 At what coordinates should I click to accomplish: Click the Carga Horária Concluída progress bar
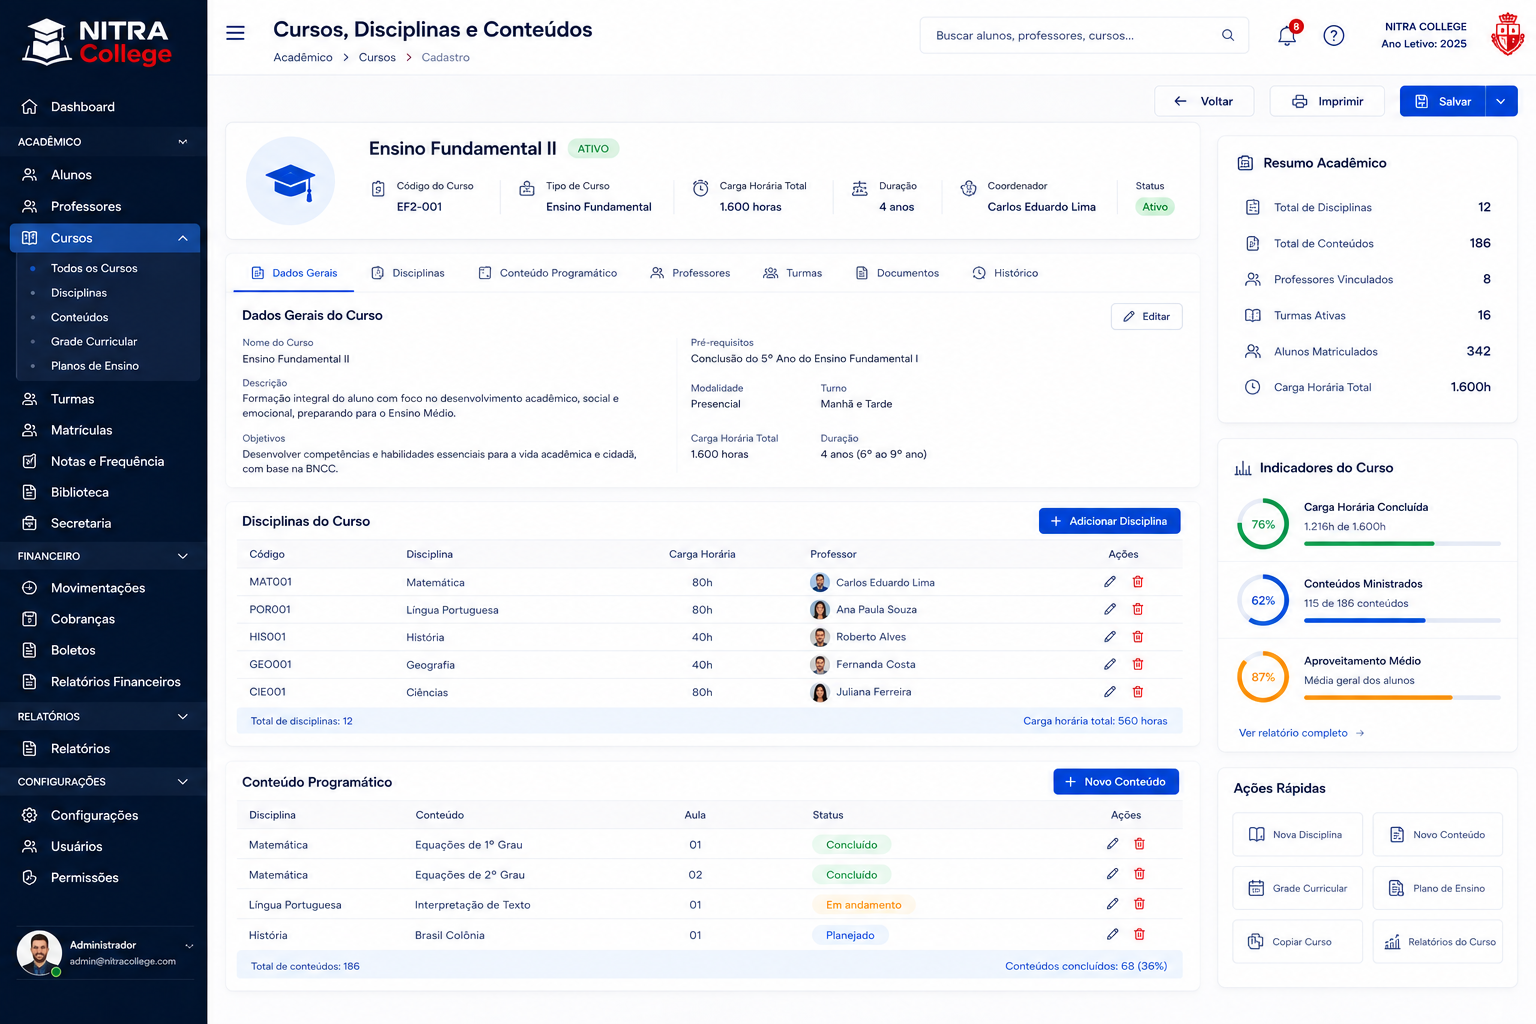pyautogui.click(x=1402, y=543)
